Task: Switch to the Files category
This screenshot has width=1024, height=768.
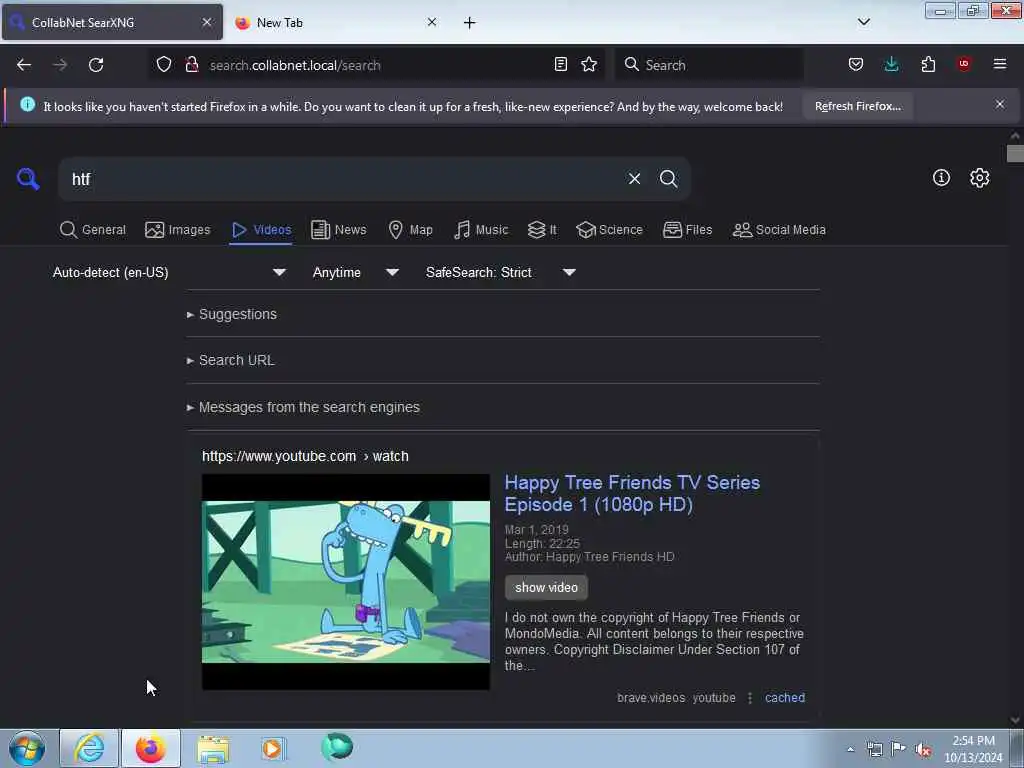Action: (687, 230)
